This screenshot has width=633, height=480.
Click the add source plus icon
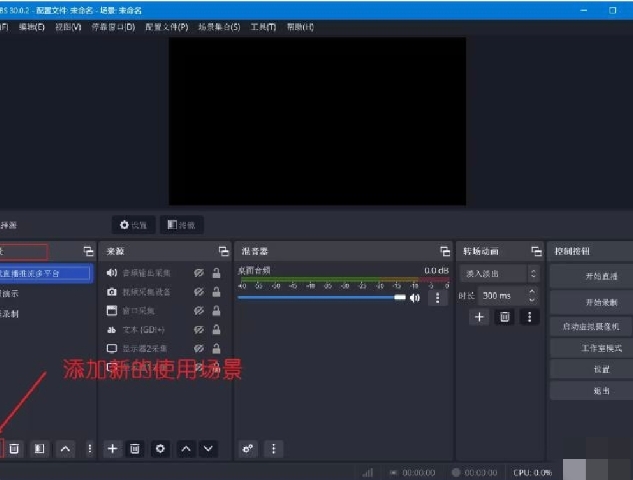pyautogui.click(x=112, y=449)
